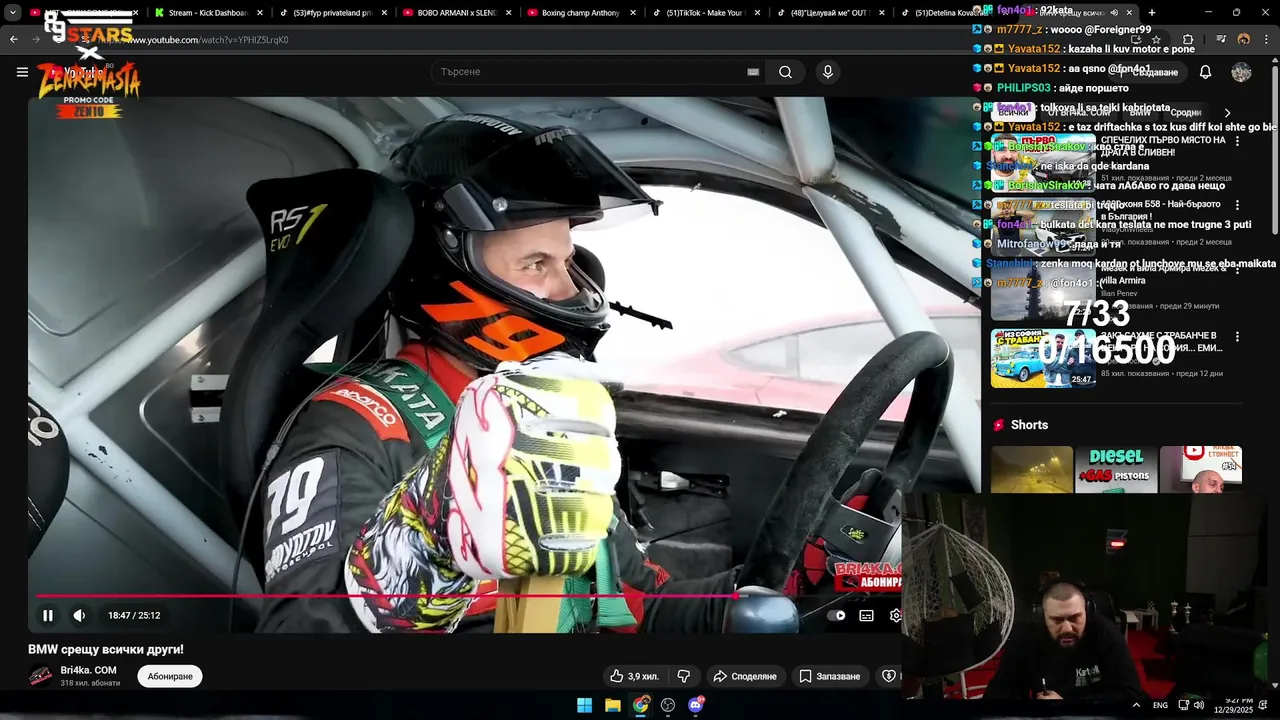Open browser extensions puzzle icon
The height and width of the screenshot is (720, 1280).
point(1188,40)
